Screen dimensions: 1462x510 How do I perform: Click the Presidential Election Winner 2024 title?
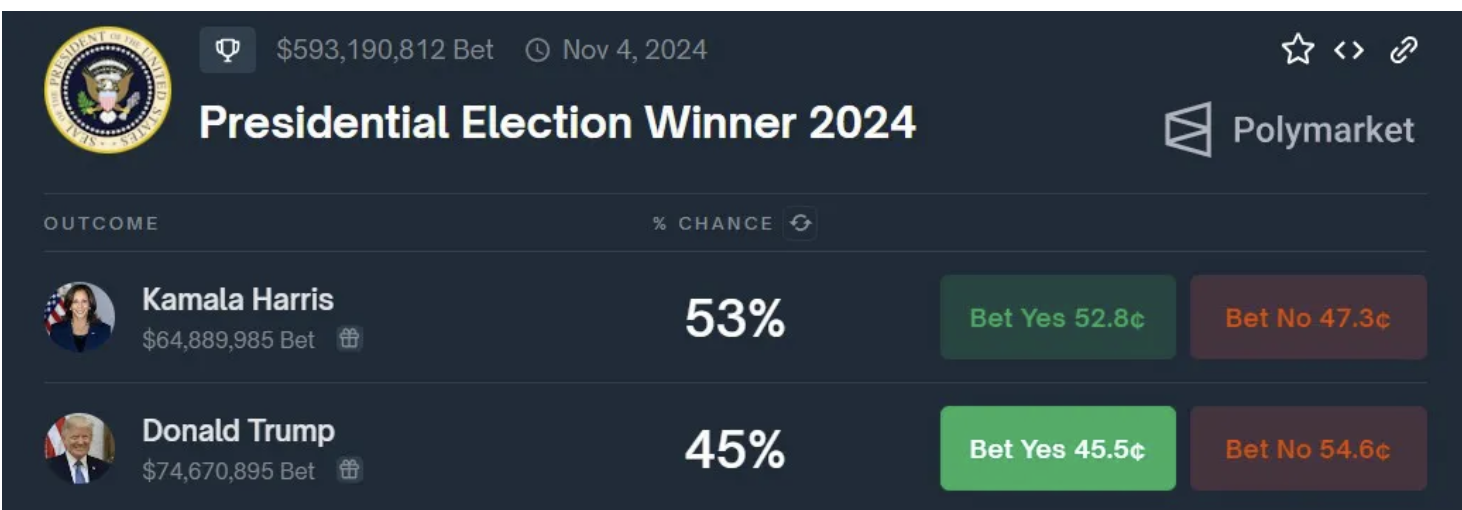pyautogui.click(x=557, y=123)
